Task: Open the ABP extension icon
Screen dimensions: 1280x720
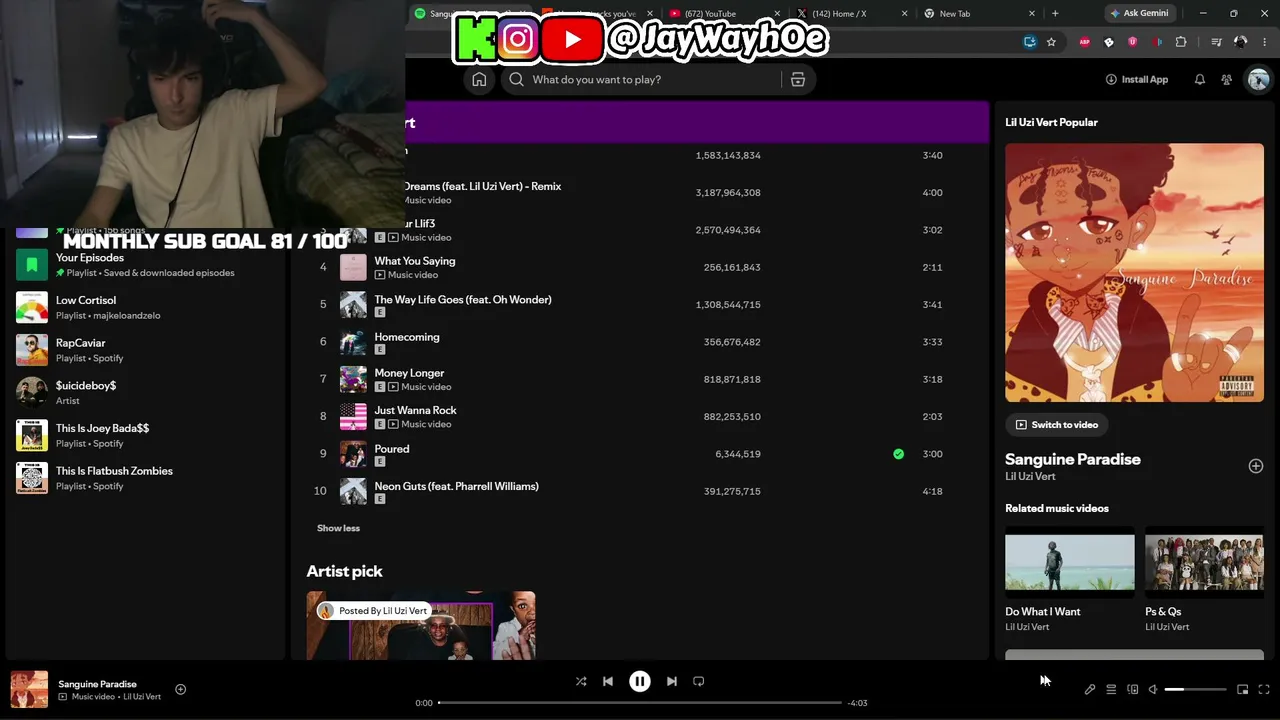Action: [x=1085, y=42]
